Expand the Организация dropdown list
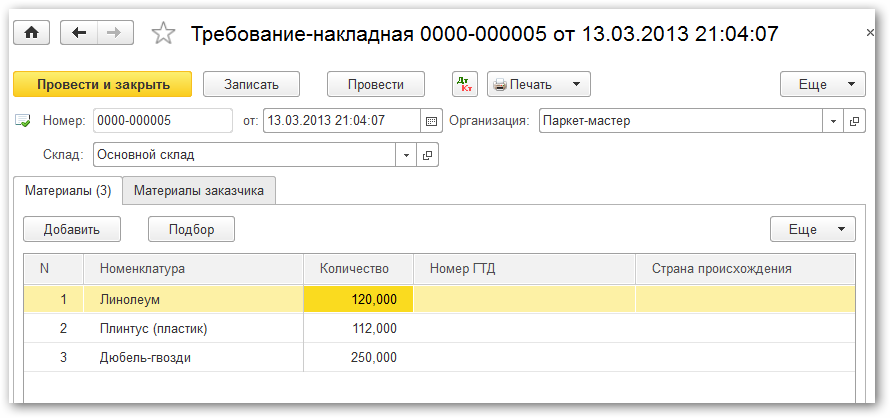This screenshot has width=890, height=418. (833, 121)
